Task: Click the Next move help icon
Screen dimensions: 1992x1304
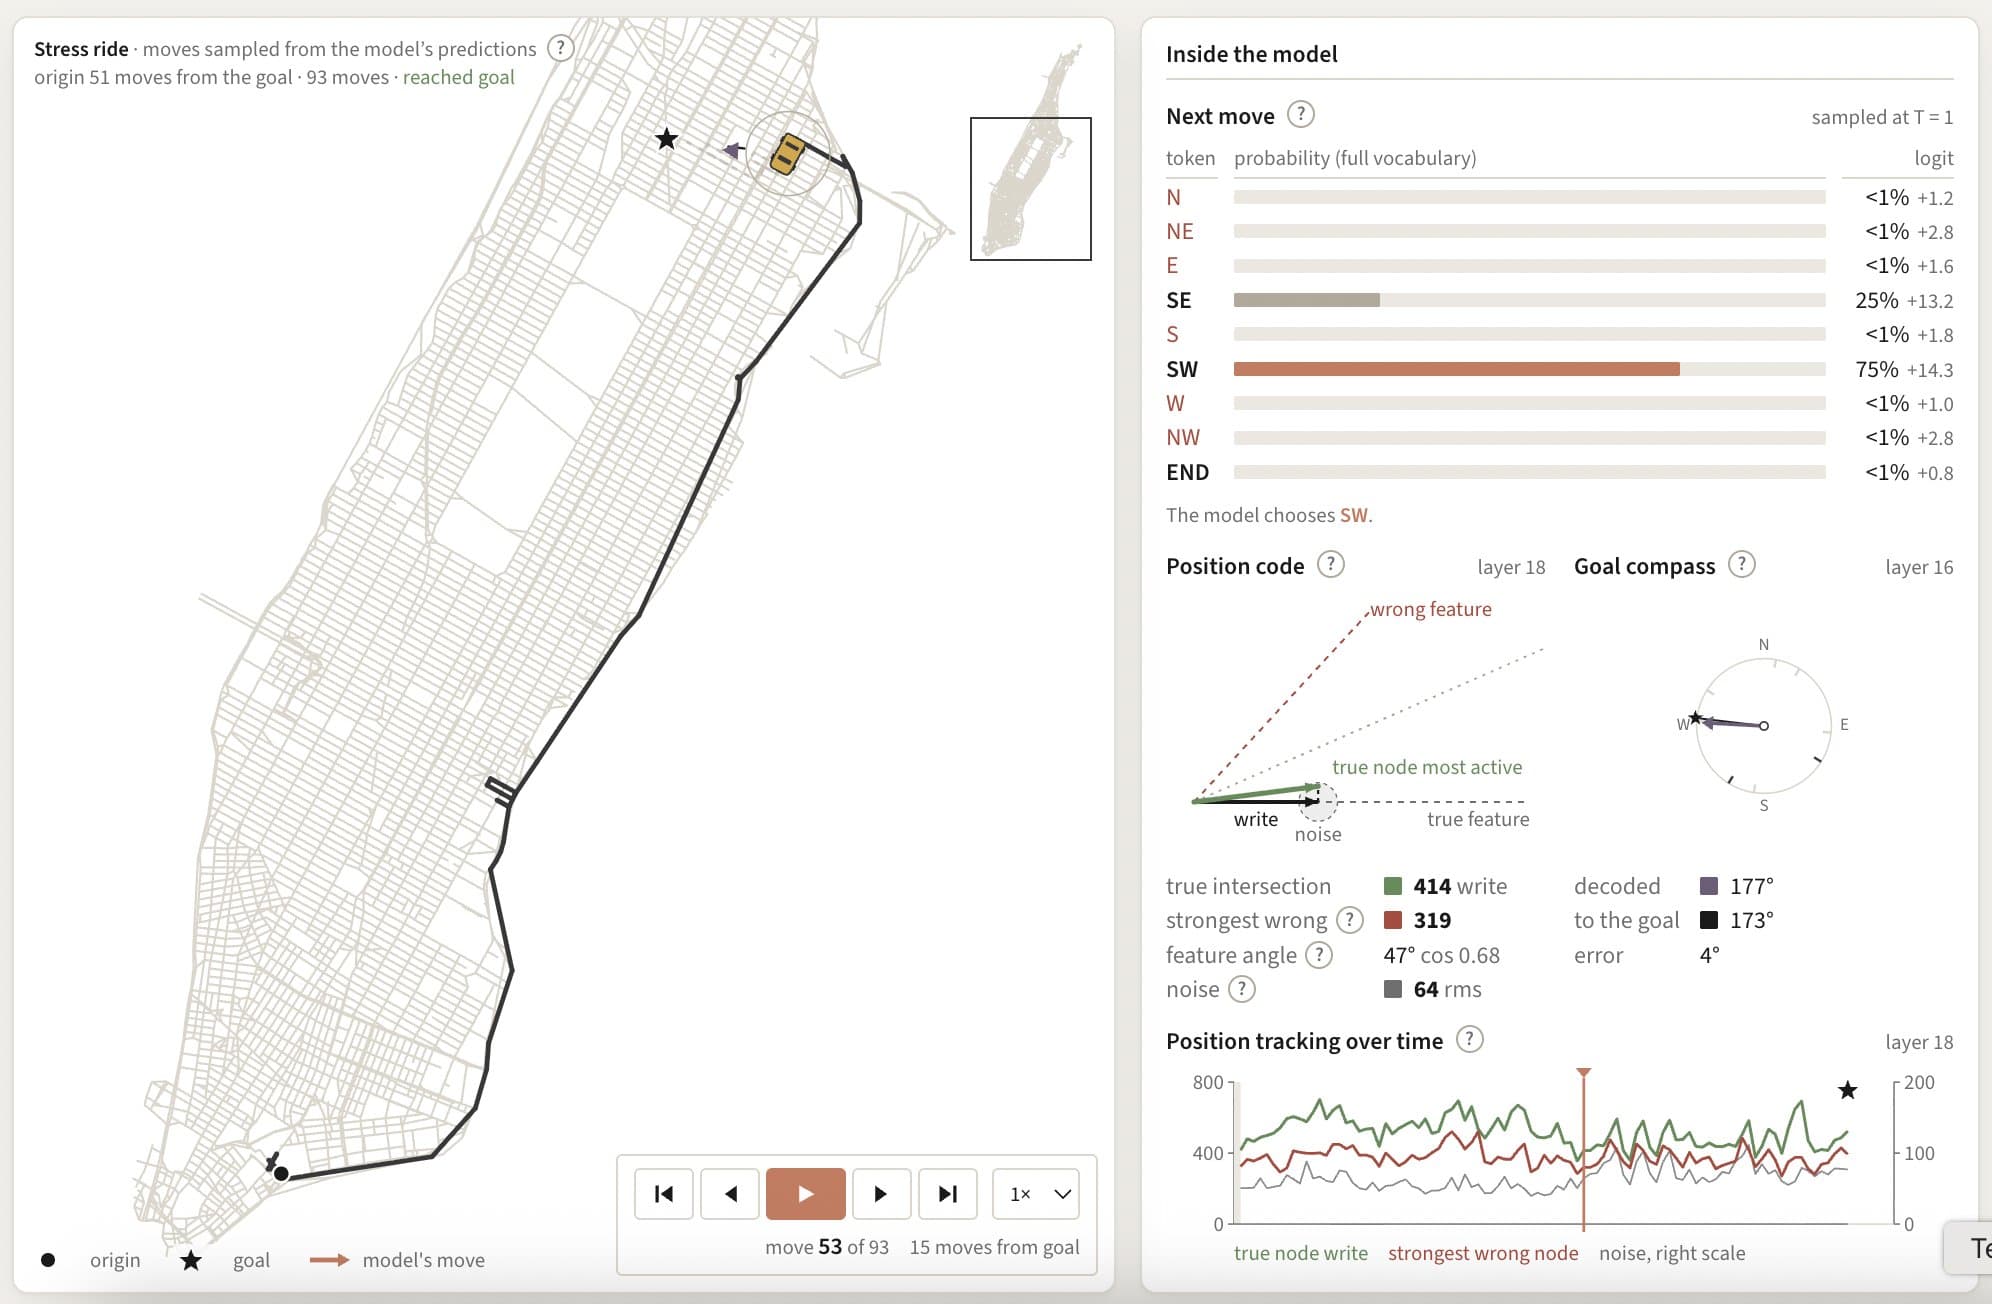Action: tap(1300, 115)
